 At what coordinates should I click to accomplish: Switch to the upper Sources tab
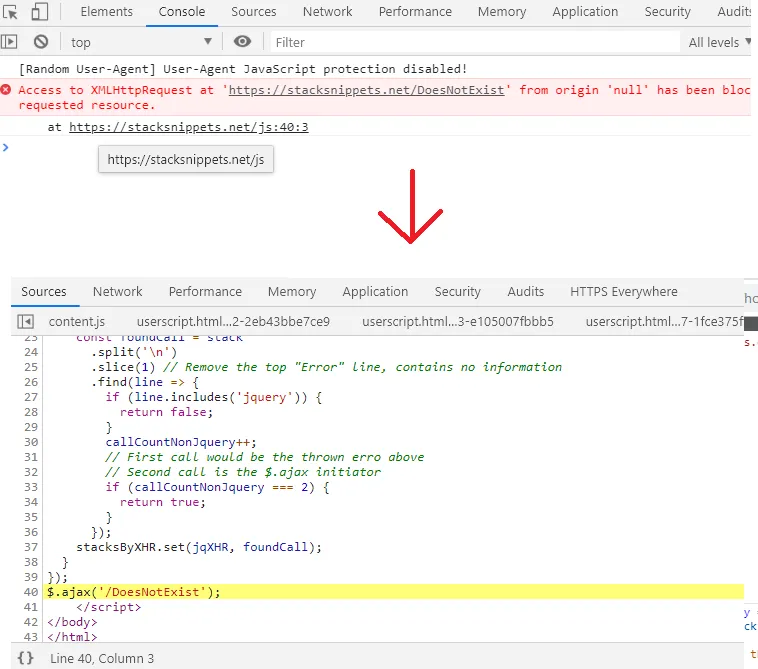[x=253, y=12]
